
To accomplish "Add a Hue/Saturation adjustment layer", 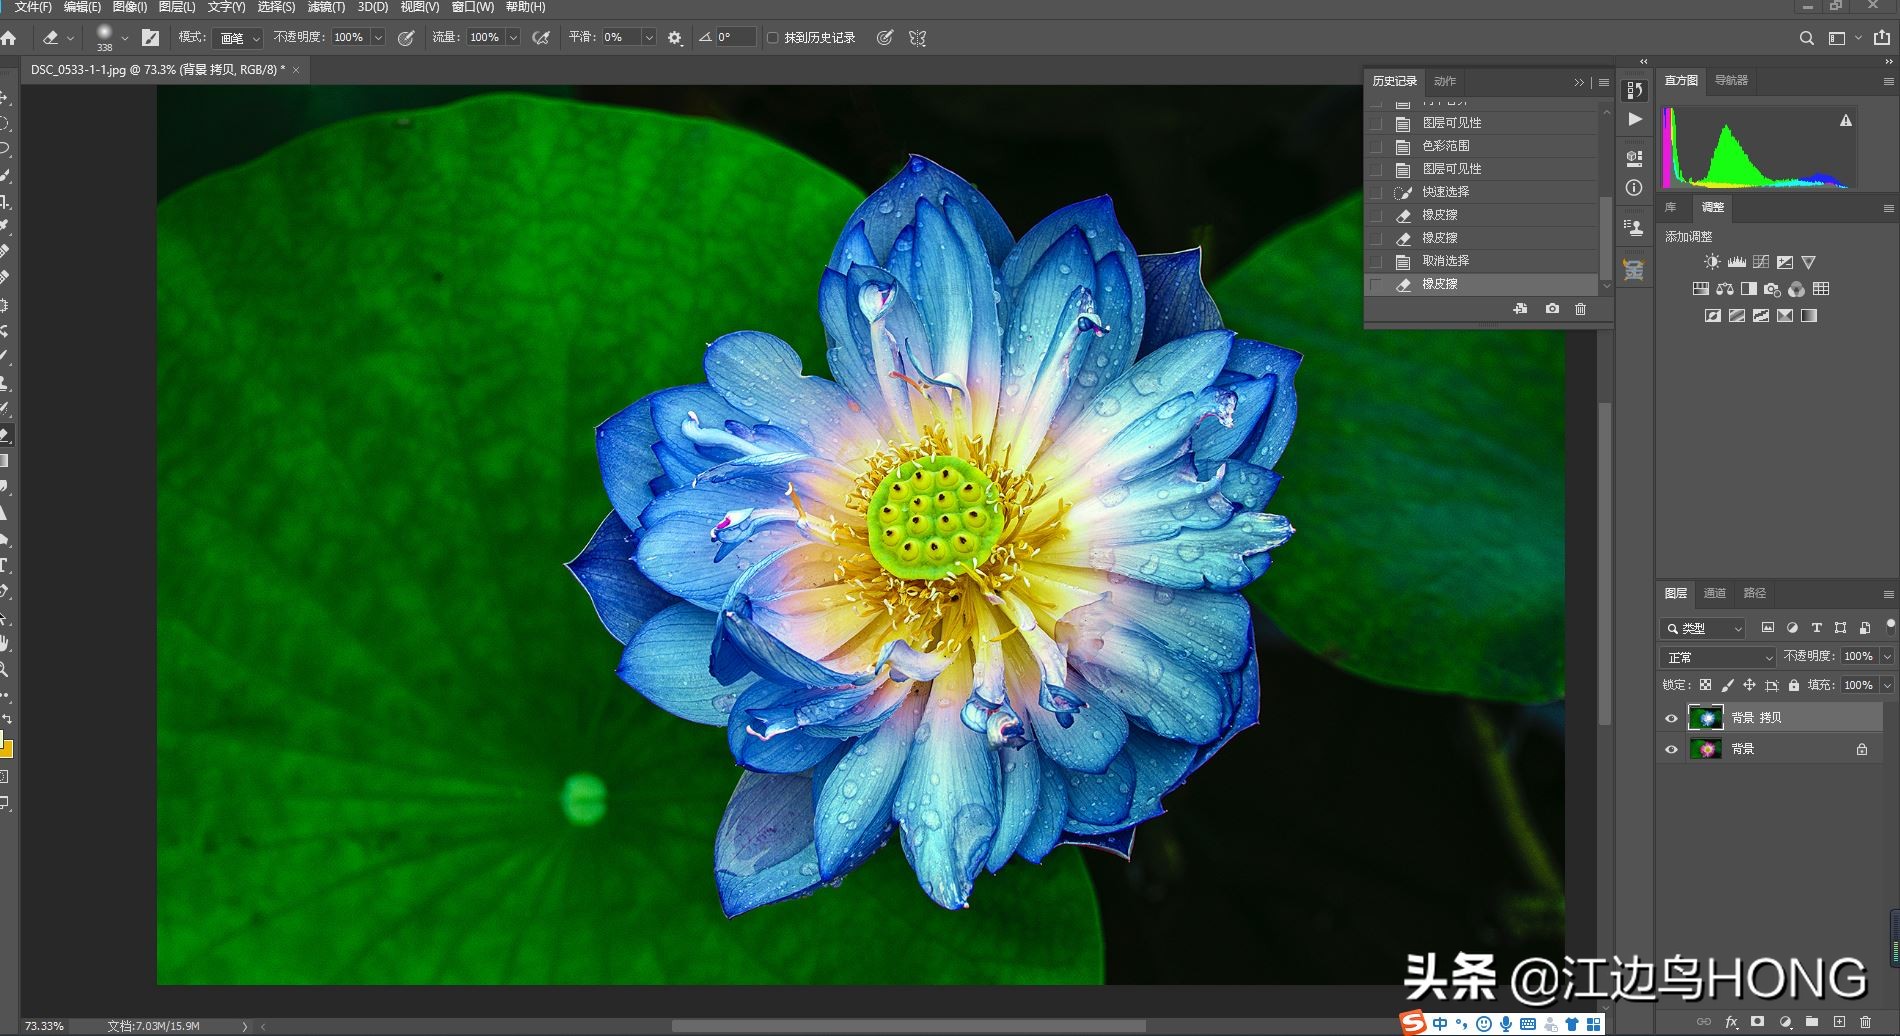I will (1700, 289).
